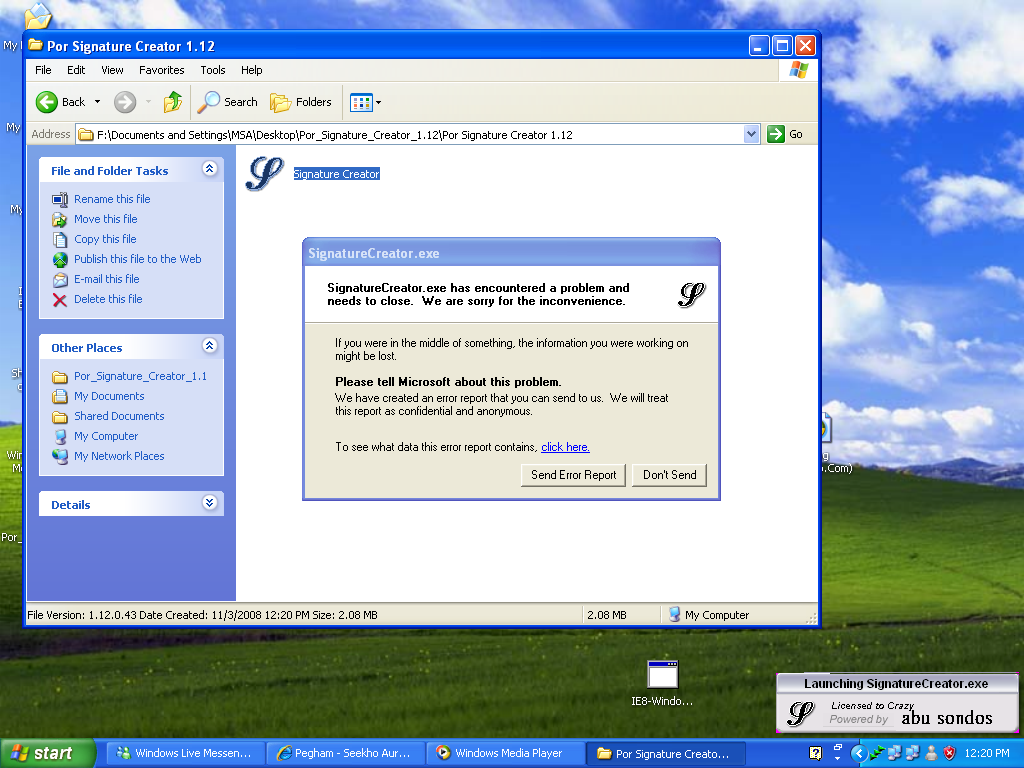1024x768 pixels.
Task: Switch to the Pegham - Seekho taskbar button
Action: pyautogui.click(x=345, y=754)
